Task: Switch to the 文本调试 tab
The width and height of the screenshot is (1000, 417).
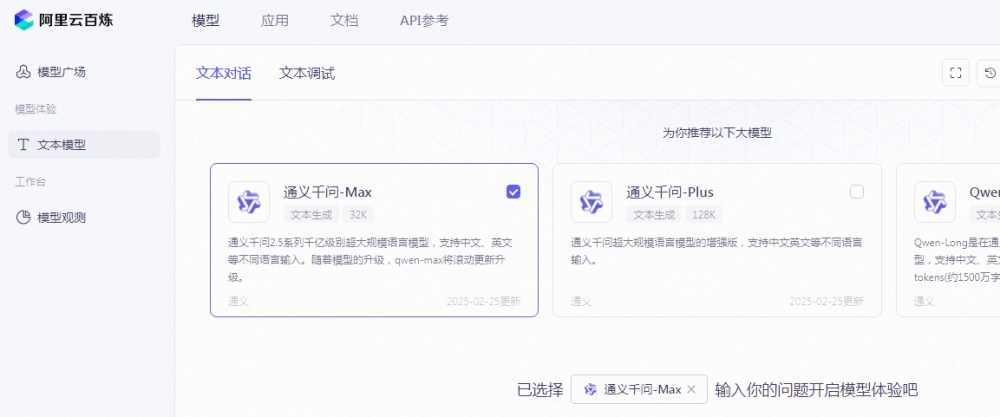Action: tap(307, 73)
